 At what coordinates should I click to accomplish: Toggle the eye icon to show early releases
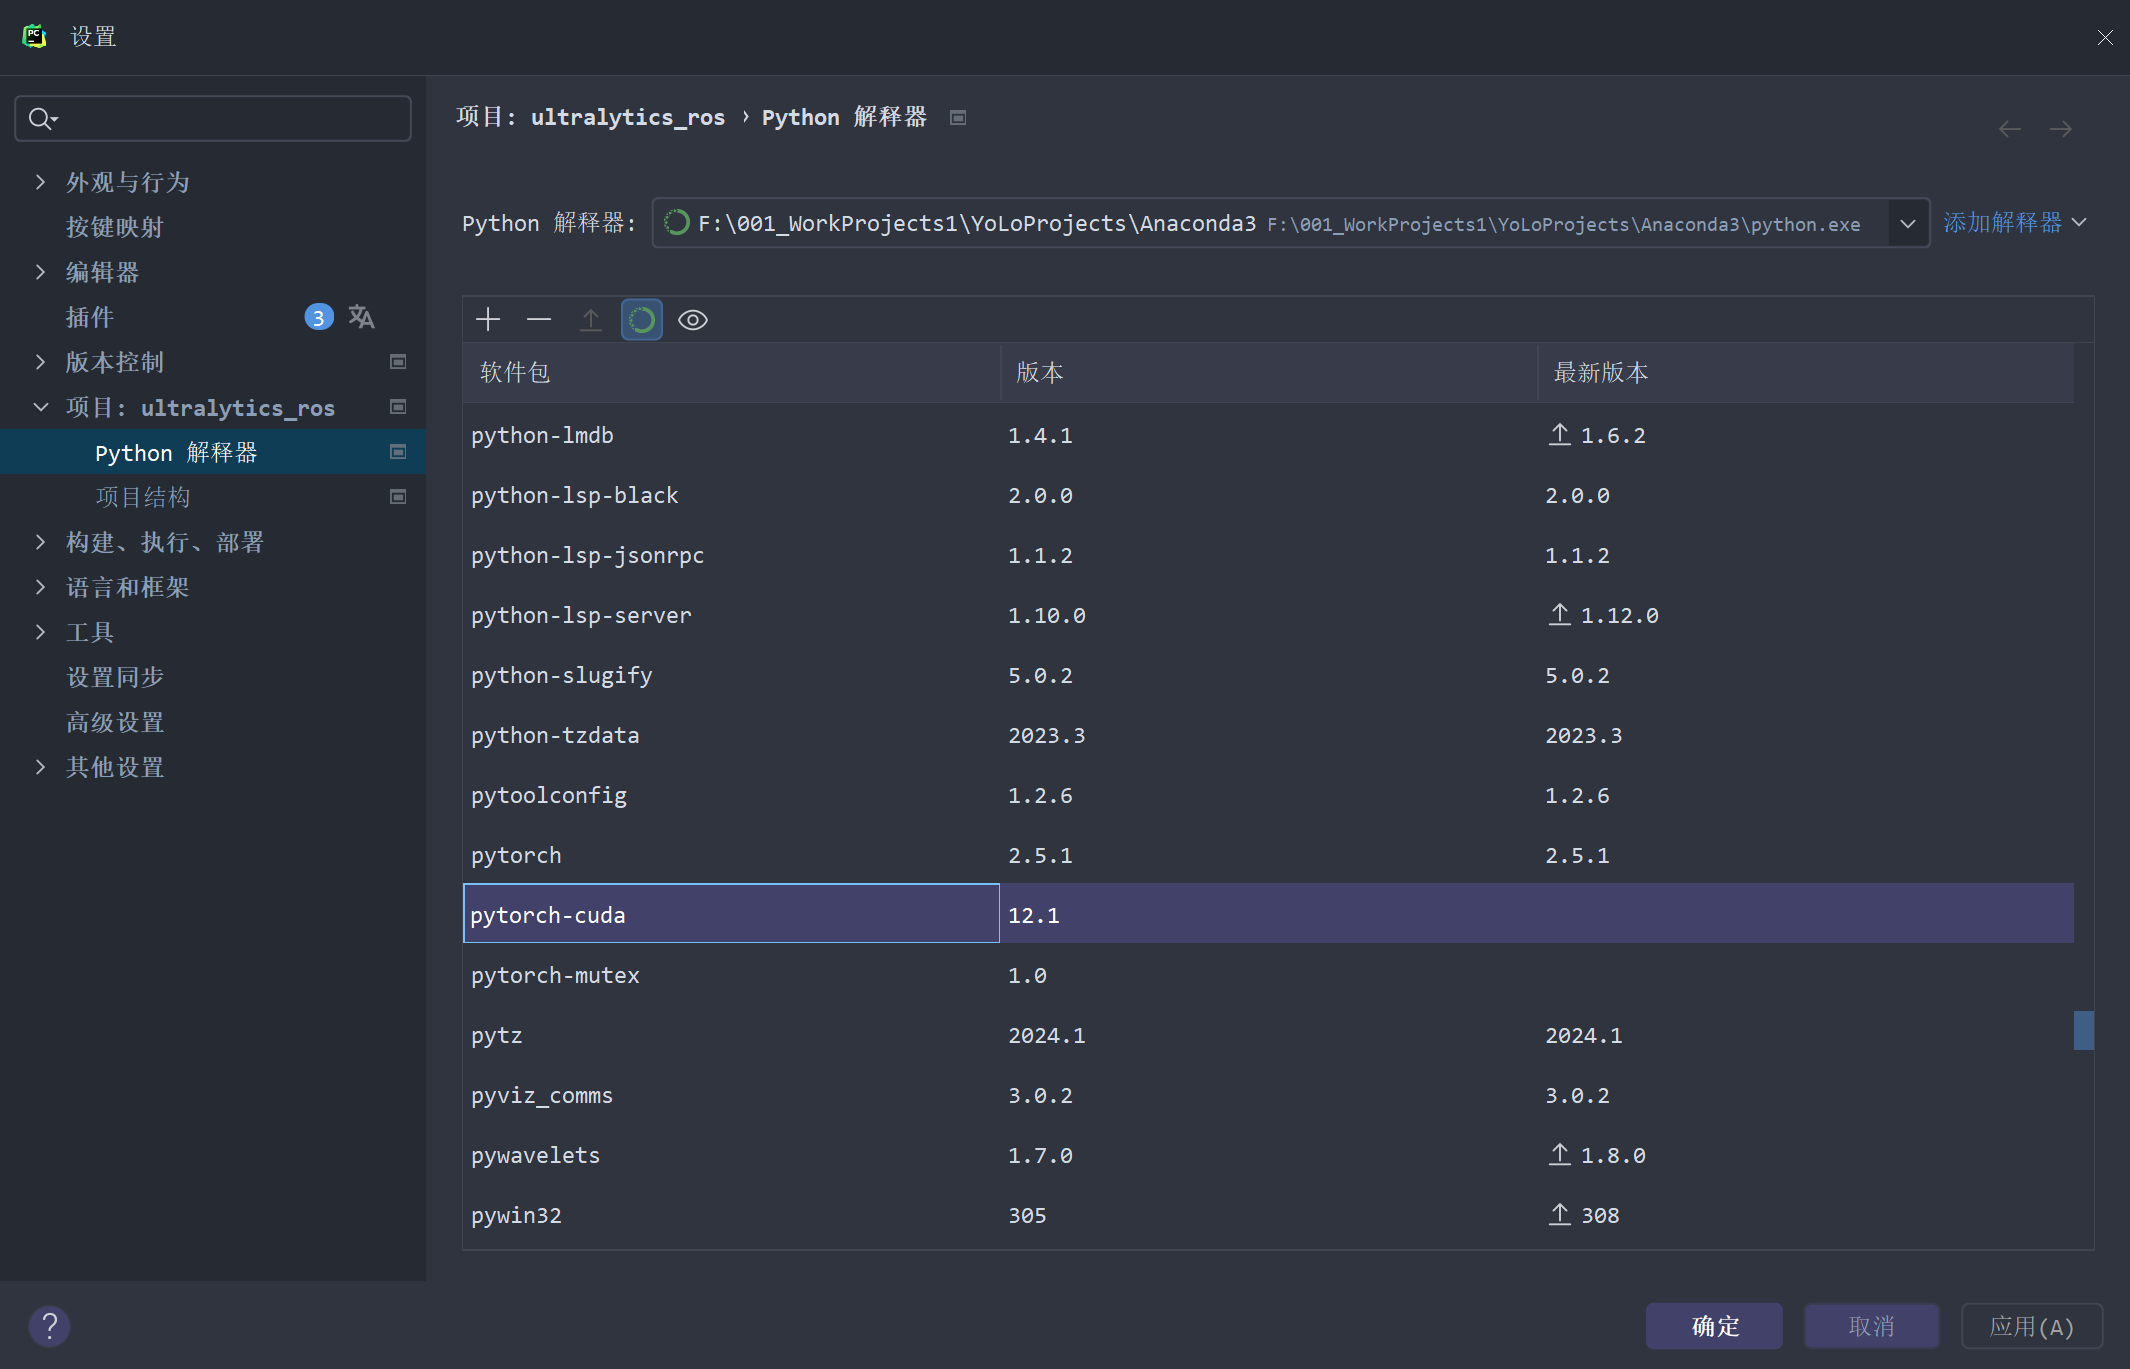[x=692, y=319]
